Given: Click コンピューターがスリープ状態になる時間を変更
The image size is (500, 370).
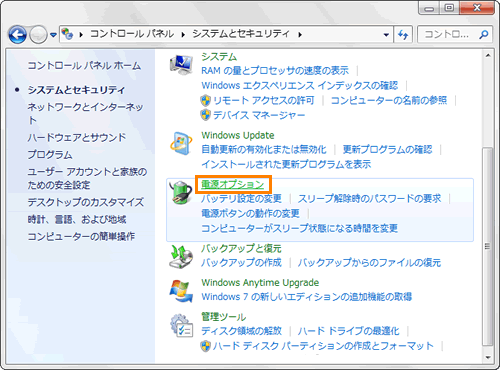Looking at the screenshot, I should (300, 228).
